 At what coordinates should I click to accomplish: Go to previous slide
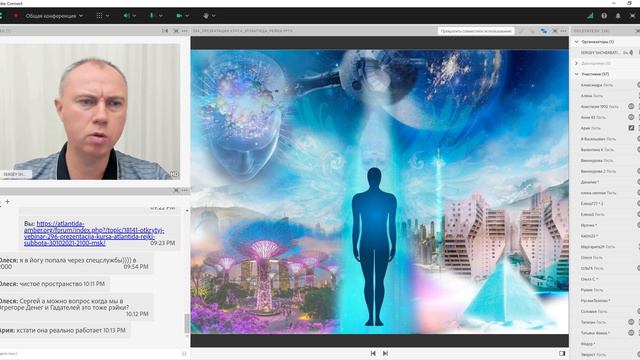pyautogui.click(x=373, y=353)
